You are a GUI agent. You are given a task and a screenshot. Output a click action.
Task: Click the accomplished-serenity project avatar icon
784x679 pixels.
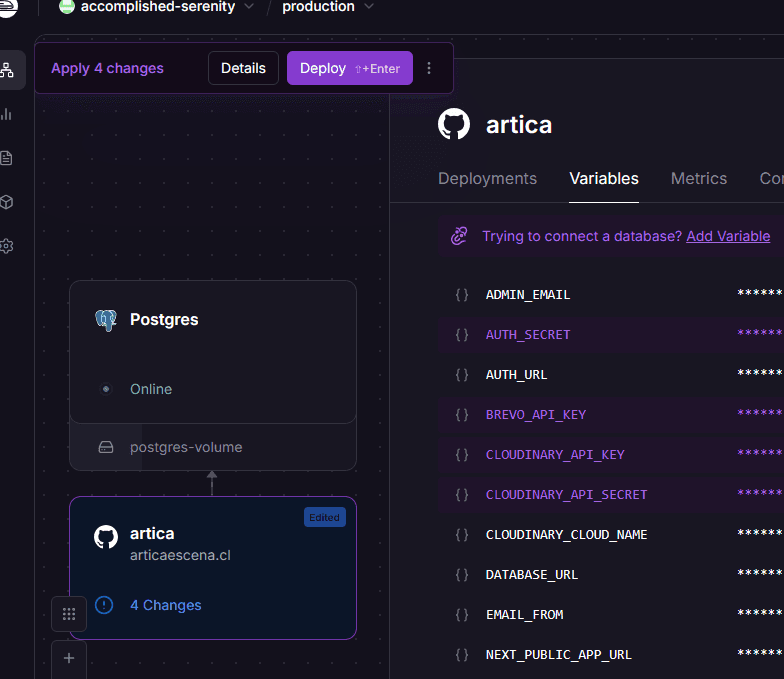[x=66, y=6]
